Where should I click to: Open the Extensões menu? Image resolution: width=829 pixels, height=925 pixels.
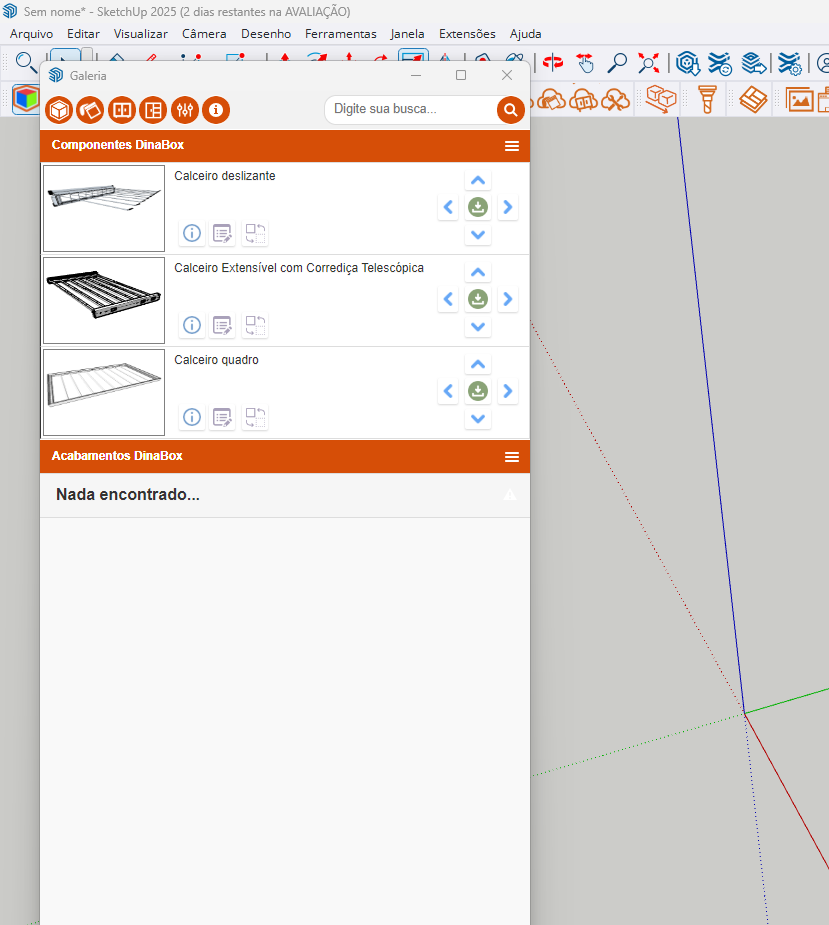[x=467, y=33]
